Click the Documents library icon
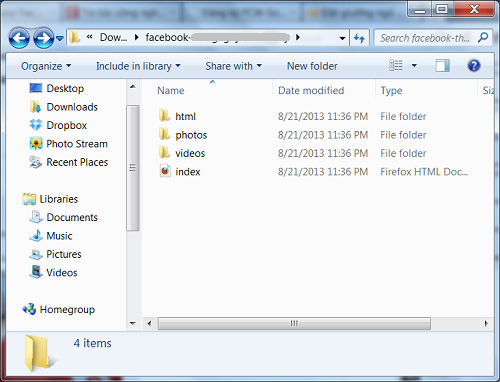The width and height of the screenshot is (500, 382). (36, 217)
